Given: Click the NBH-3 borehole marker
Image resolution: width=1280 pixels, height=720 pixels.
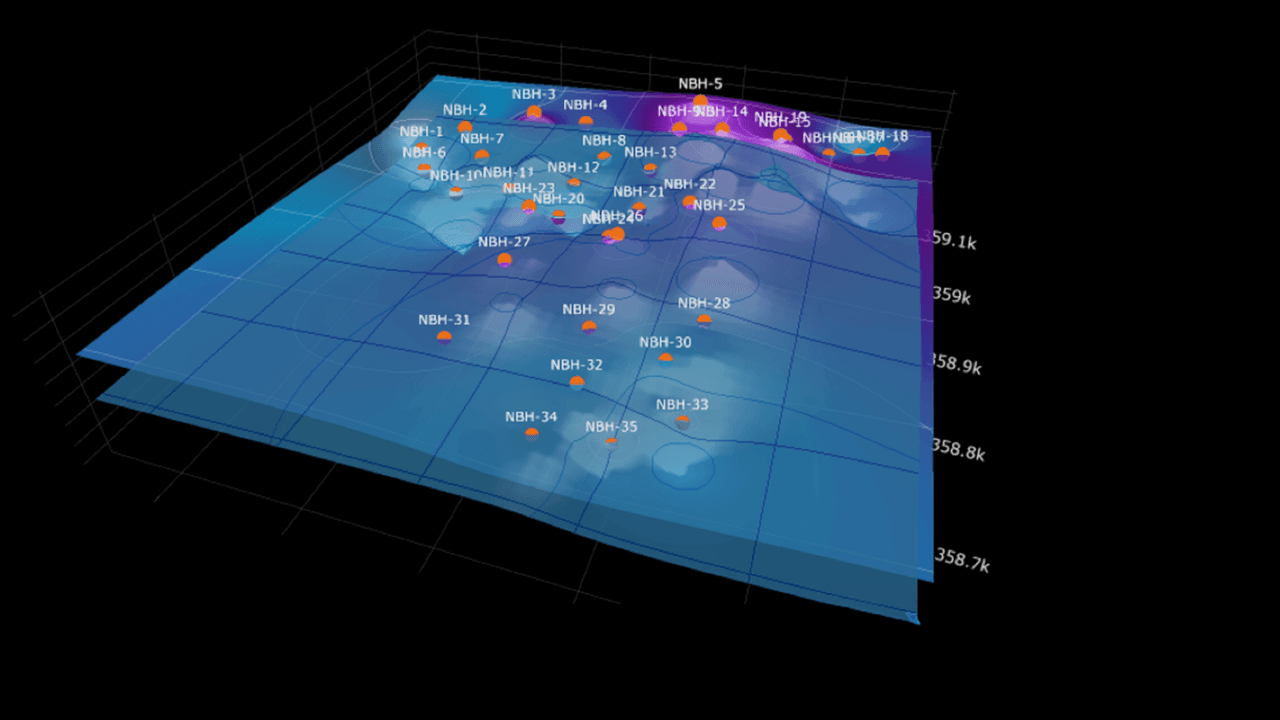Looking at the screenshot, I should coord(534,112).
